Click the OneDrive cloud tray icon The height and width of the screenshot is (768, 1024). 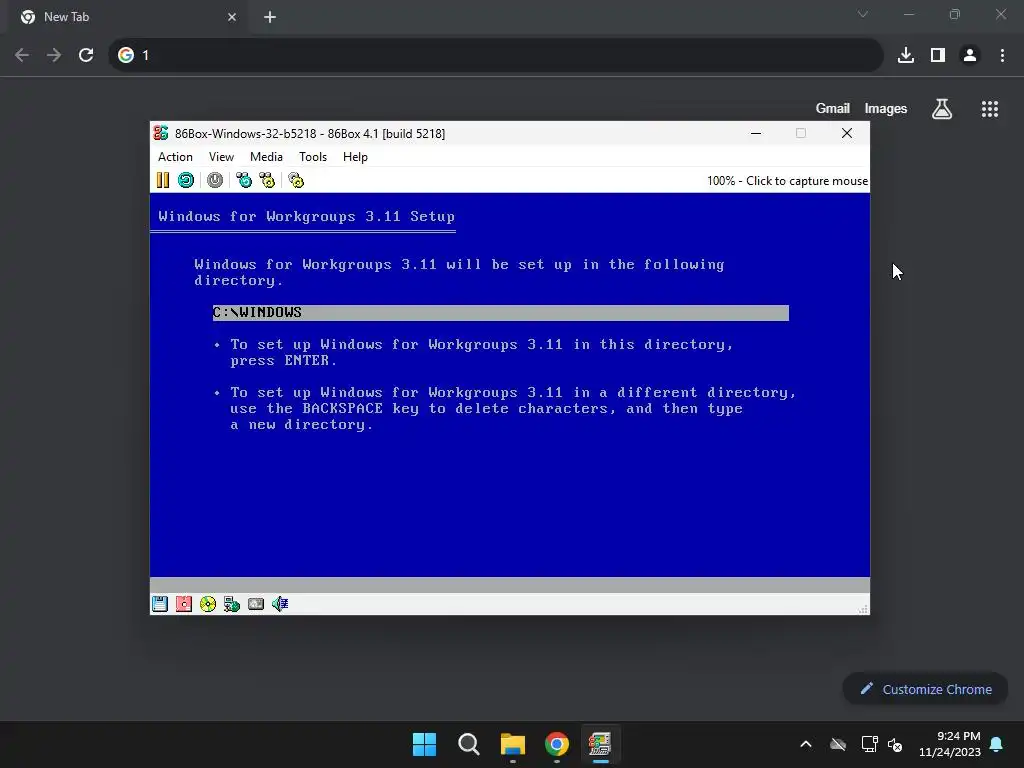[838, 744]
